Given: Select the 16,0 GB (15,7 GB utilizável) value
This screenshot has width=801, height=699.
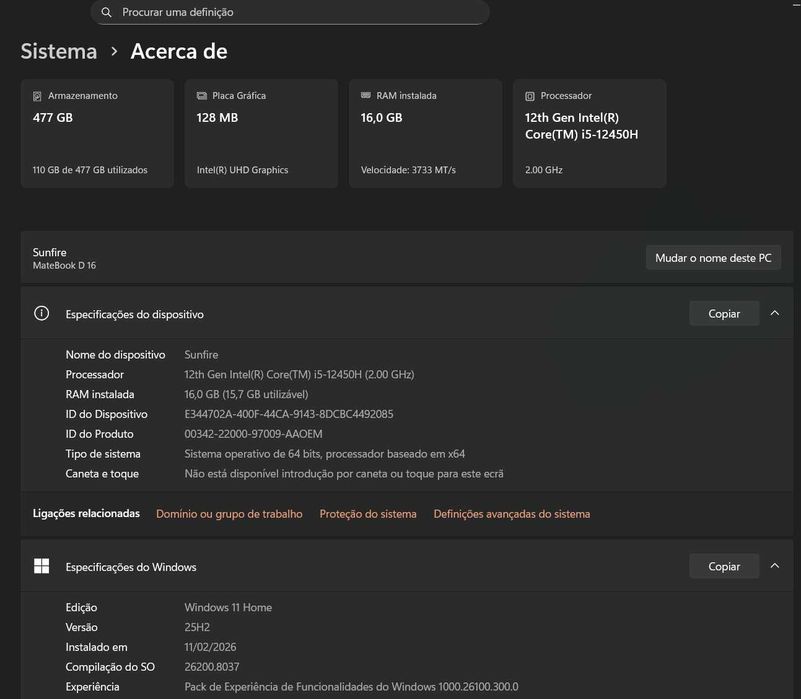Looking at the screenshot, I should click(246, 394).
